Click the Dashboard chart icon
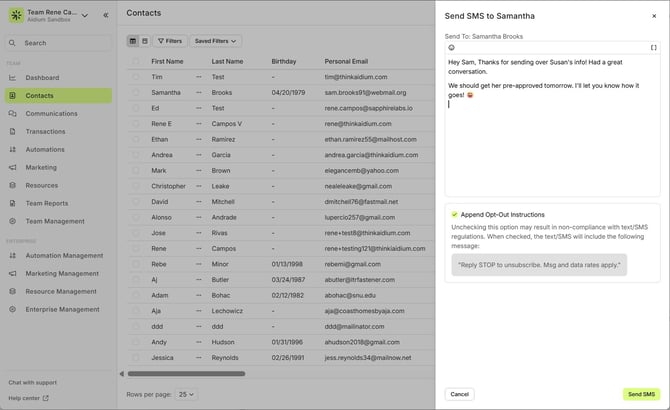Viewport: 670px width, 410px height. coord(12,78)
